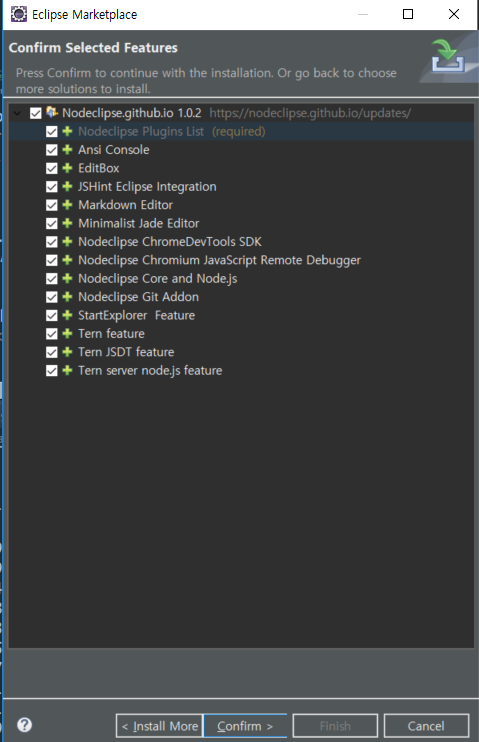Collapse the Nodeclipse.github.io tree node
479x742 pixels.
pos(18,113)
